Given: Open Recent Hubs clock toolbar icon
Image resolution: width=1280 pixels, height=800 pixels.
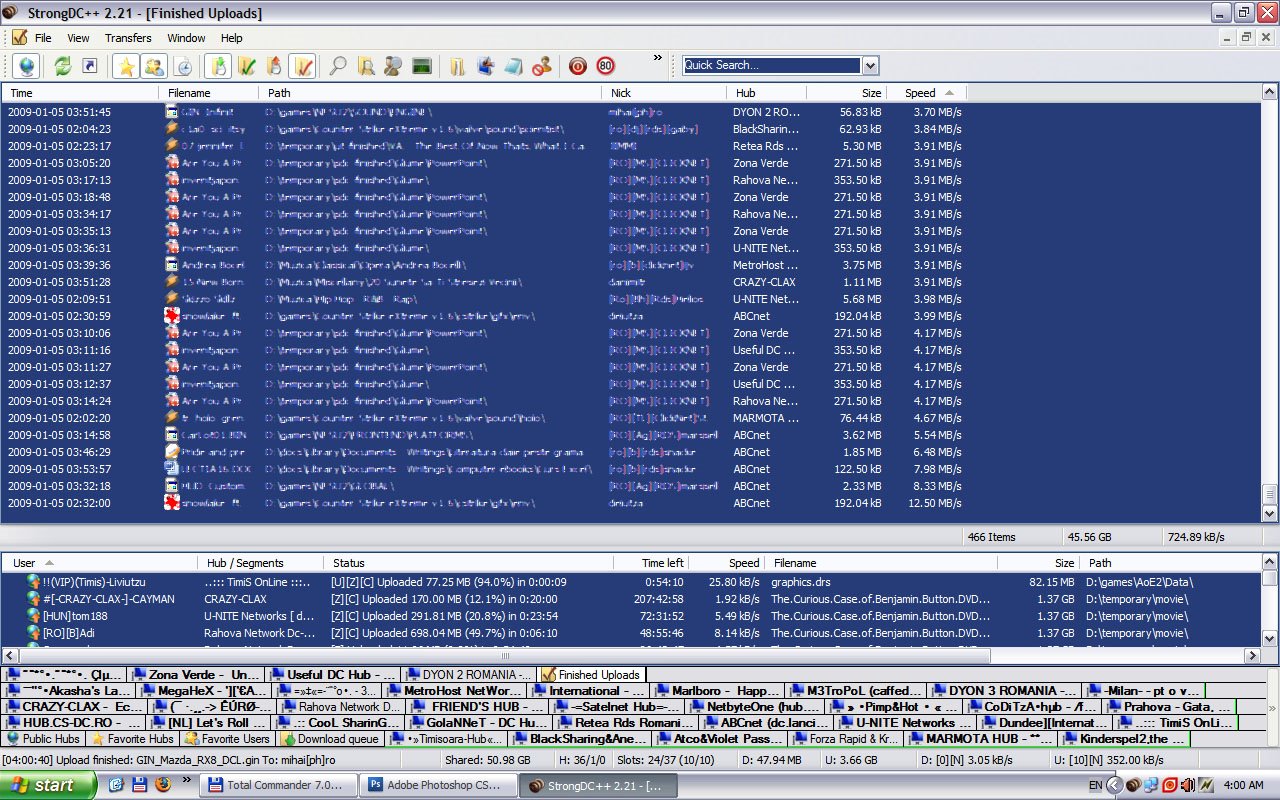Looking at the screenshot, I should [x=183, y=66].
